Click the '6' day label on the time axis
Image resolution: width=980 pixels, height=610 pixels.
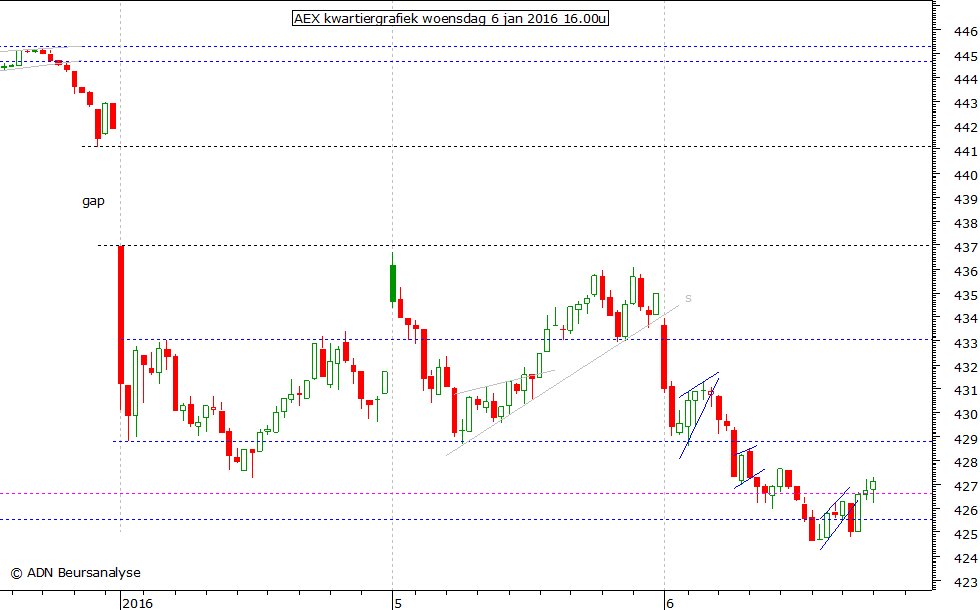(x=670, y=603)
